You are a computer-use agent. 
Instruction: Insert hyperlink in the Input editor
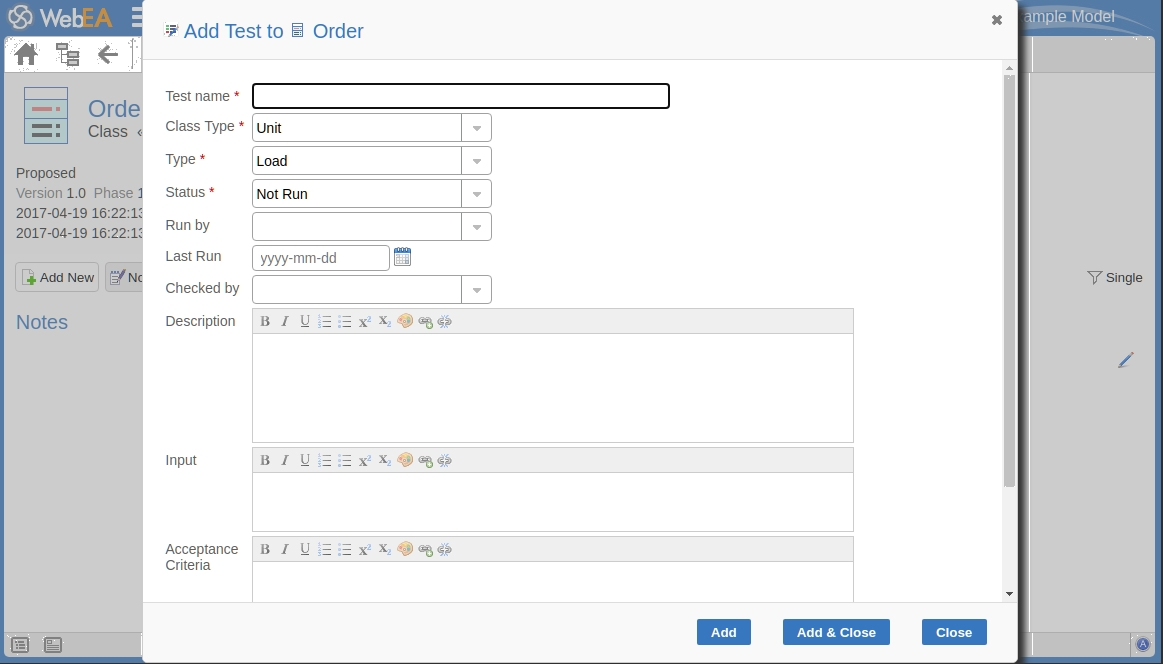[x=425, y=460]
